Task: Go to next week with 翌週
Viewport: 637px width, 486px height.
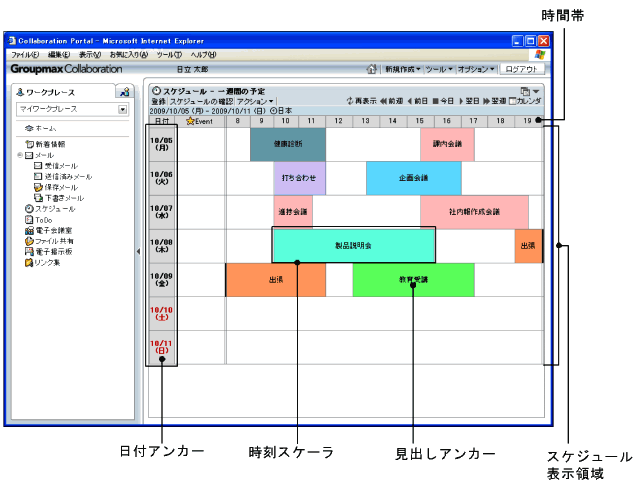Action: 494,101
